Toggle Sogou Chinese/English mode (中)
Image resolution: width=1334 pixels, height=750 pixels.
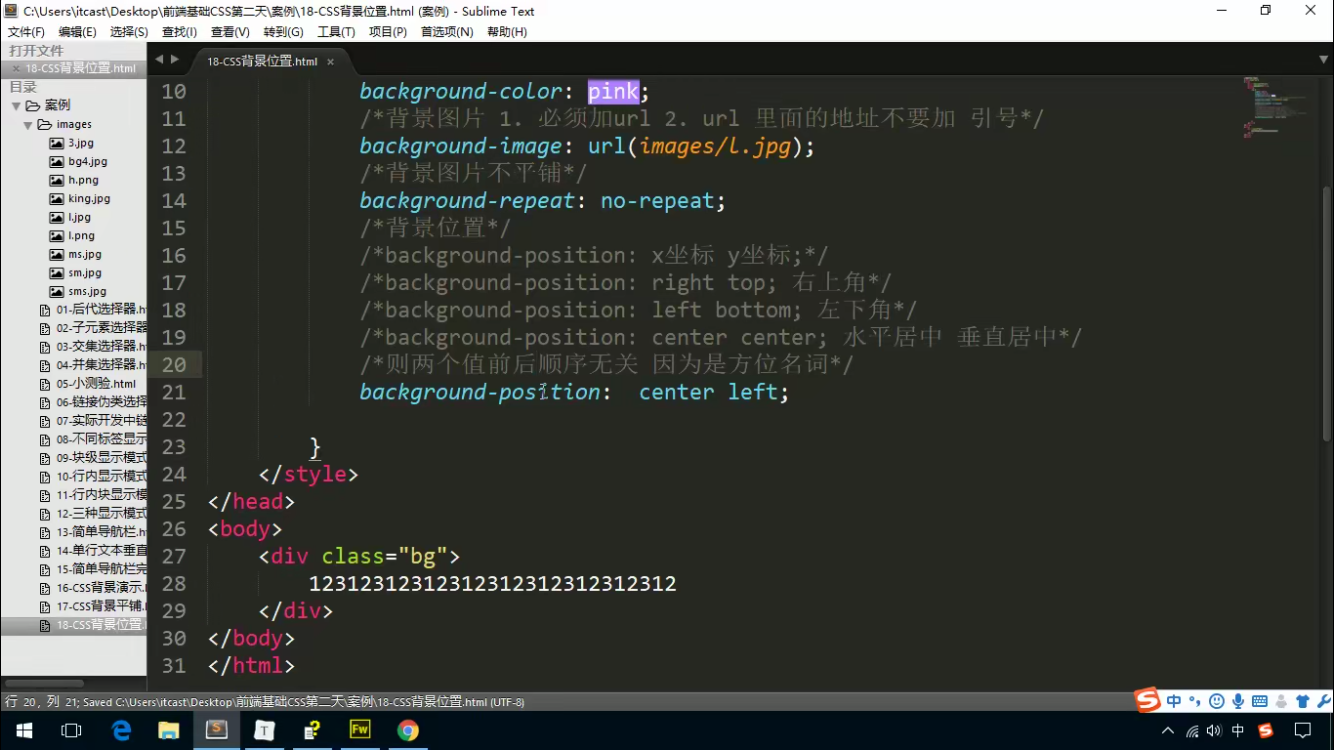coord(1174,702)
